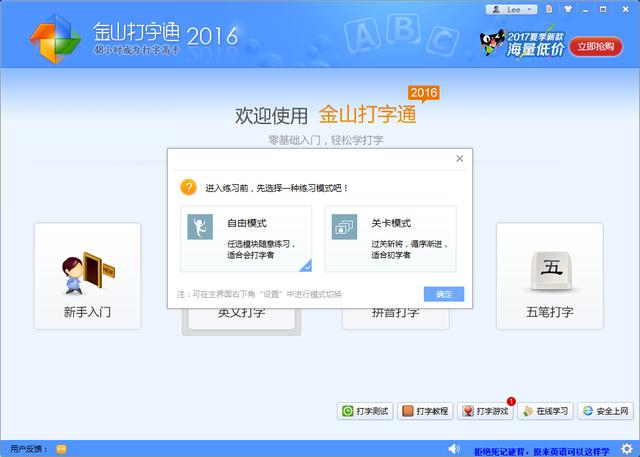
Task: Open the 拒绝死记硬背 English learning link
Action: pyautogui.click(x=541, y=452)
